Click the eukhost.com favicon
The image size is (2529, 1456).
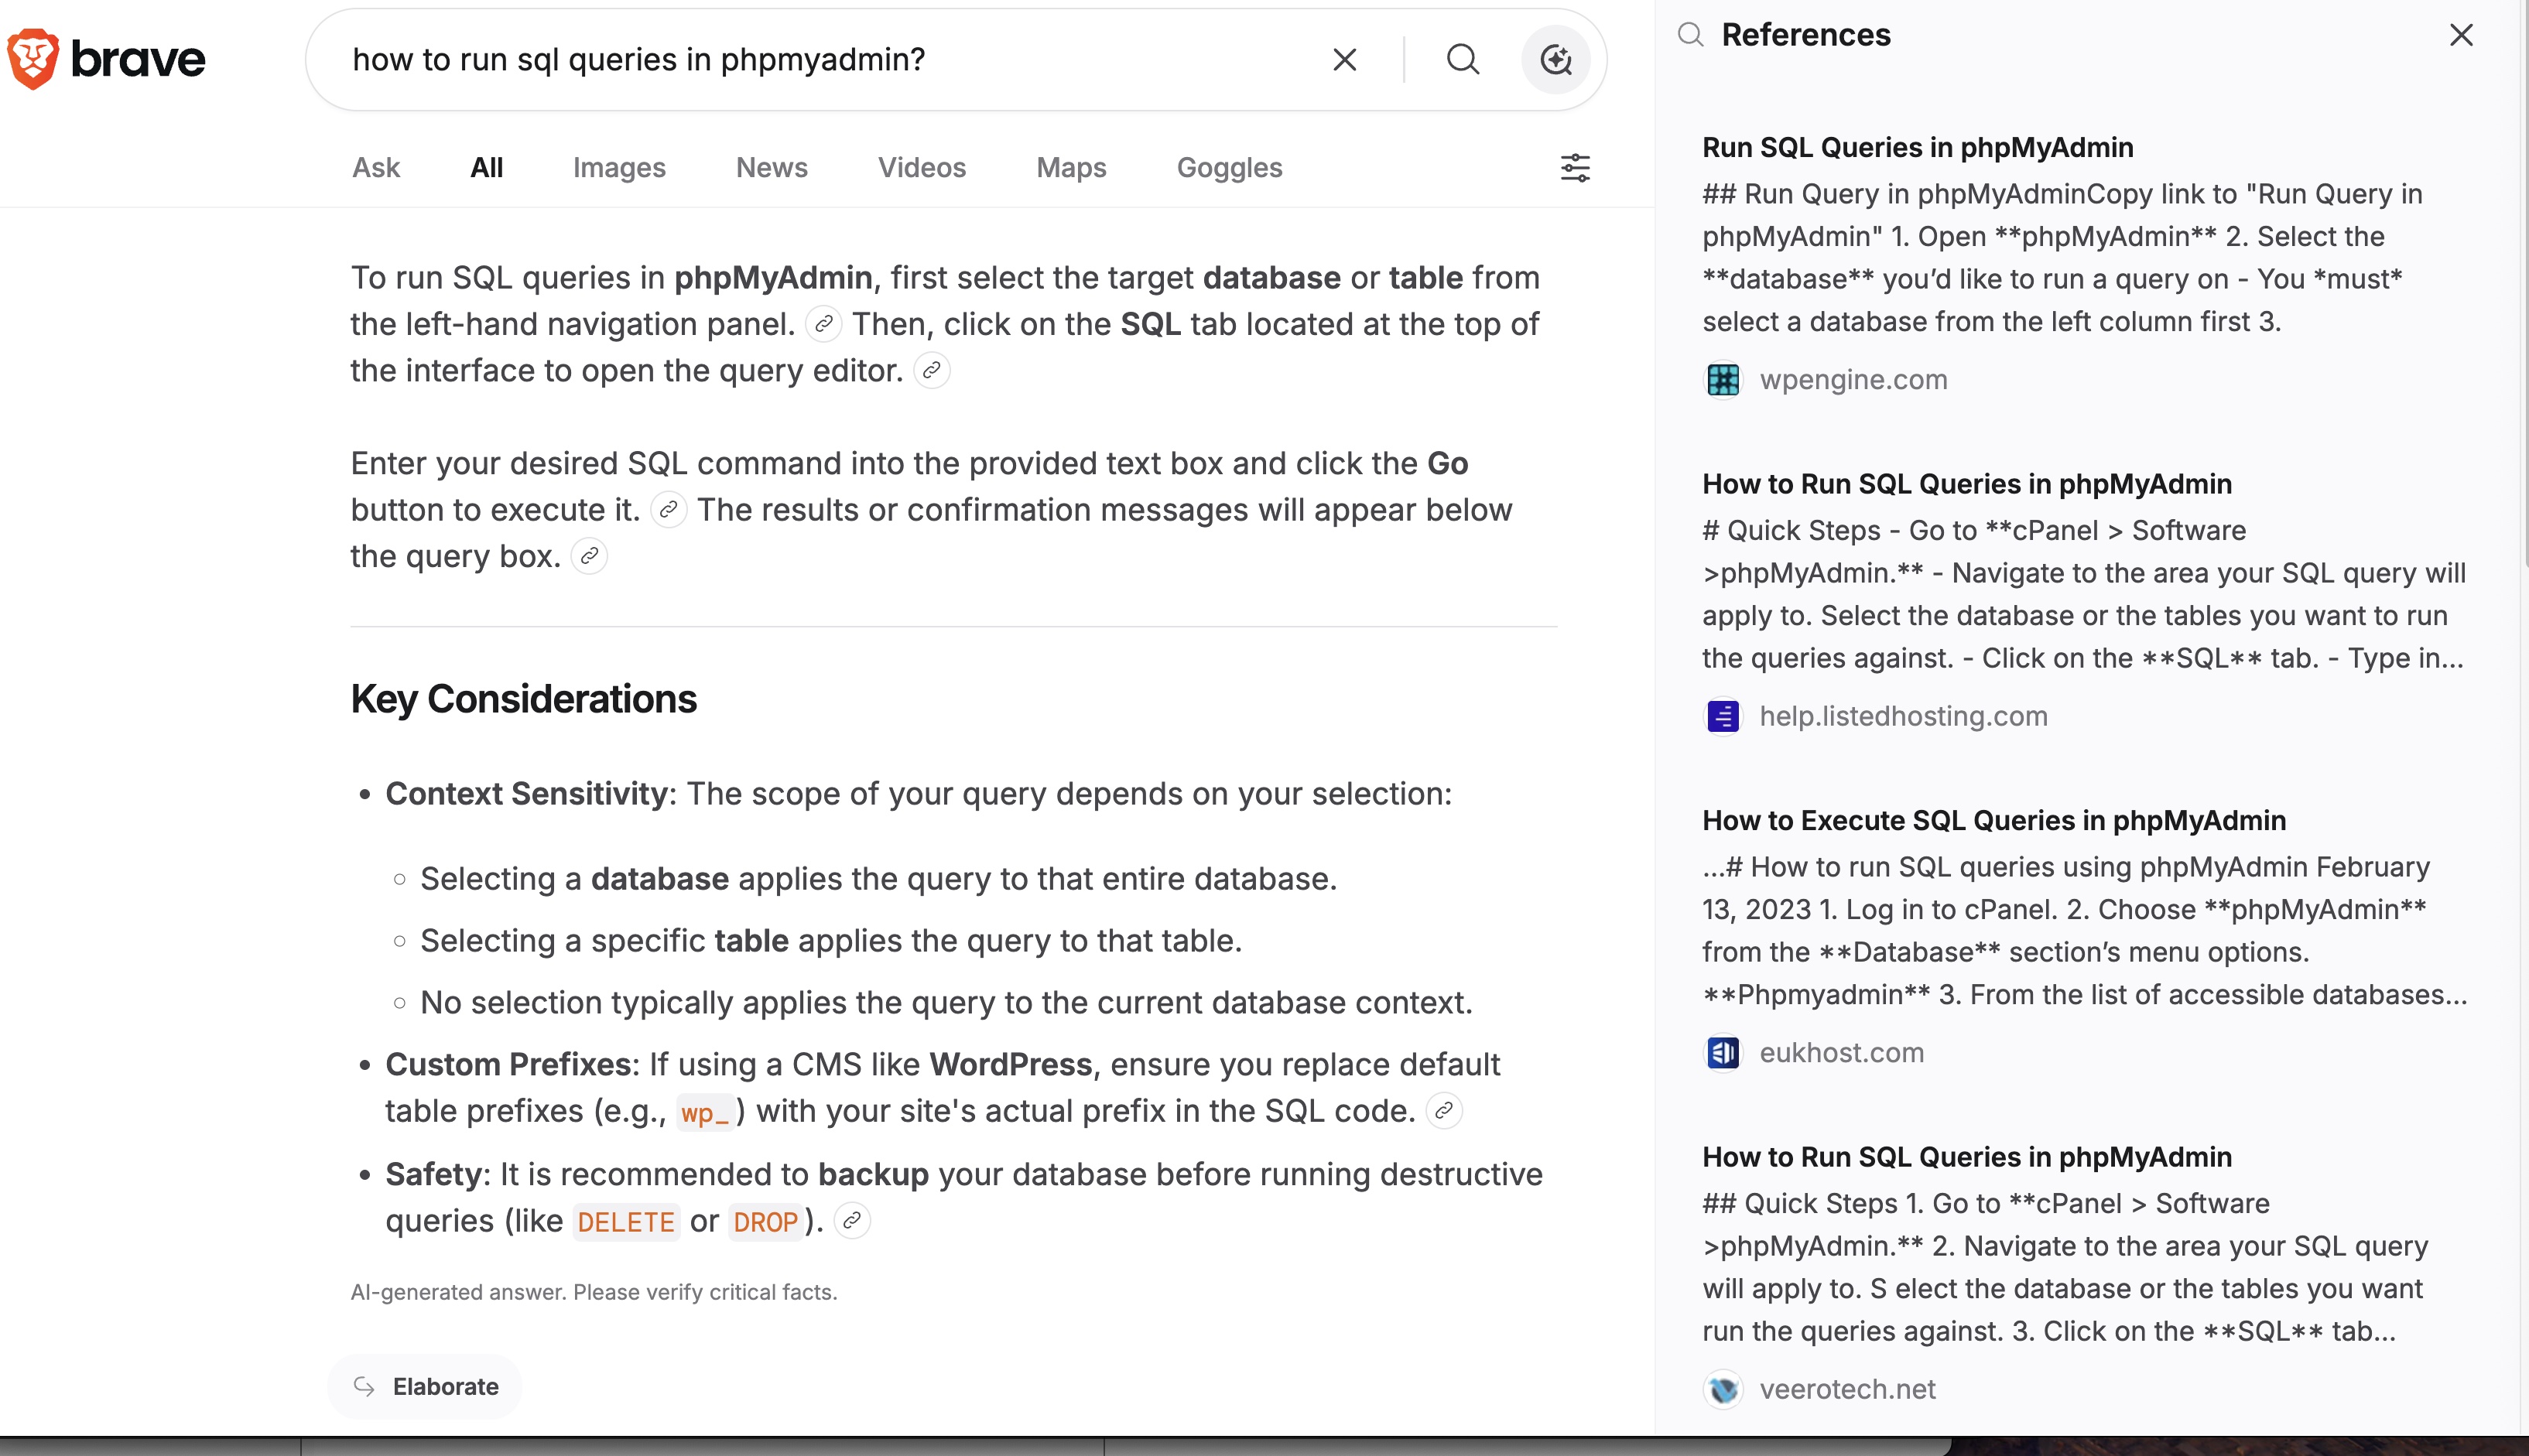(x=1723, y=1053)
